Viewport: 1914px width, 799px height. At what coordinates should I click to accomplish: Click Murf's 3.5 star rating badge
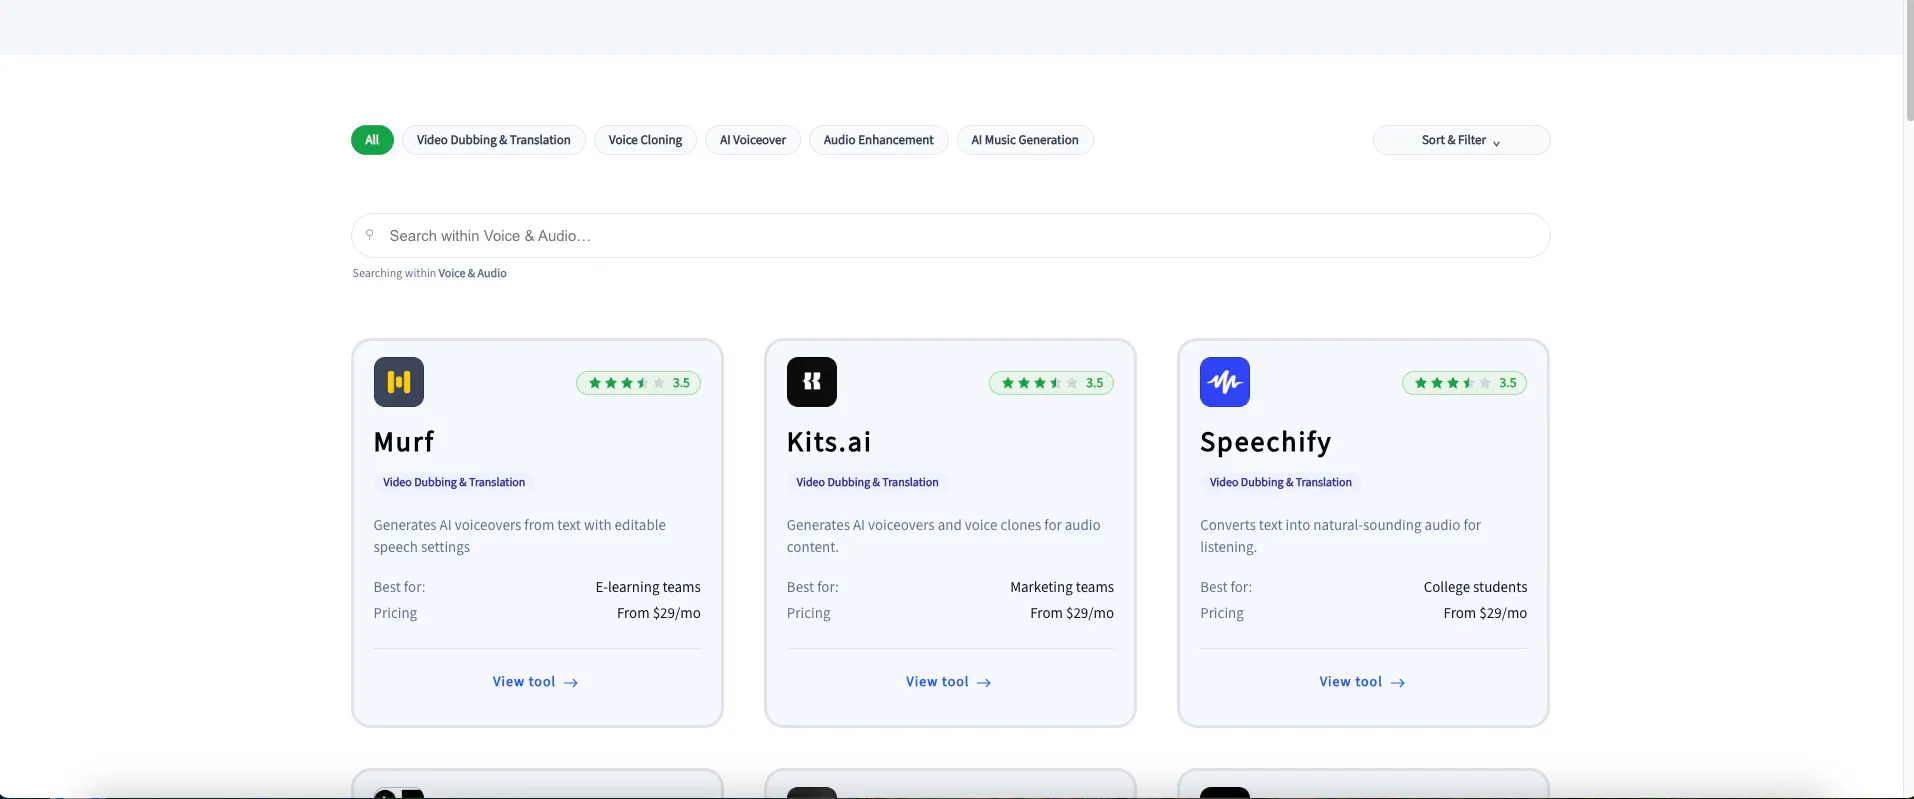click(x=638, y=383)
